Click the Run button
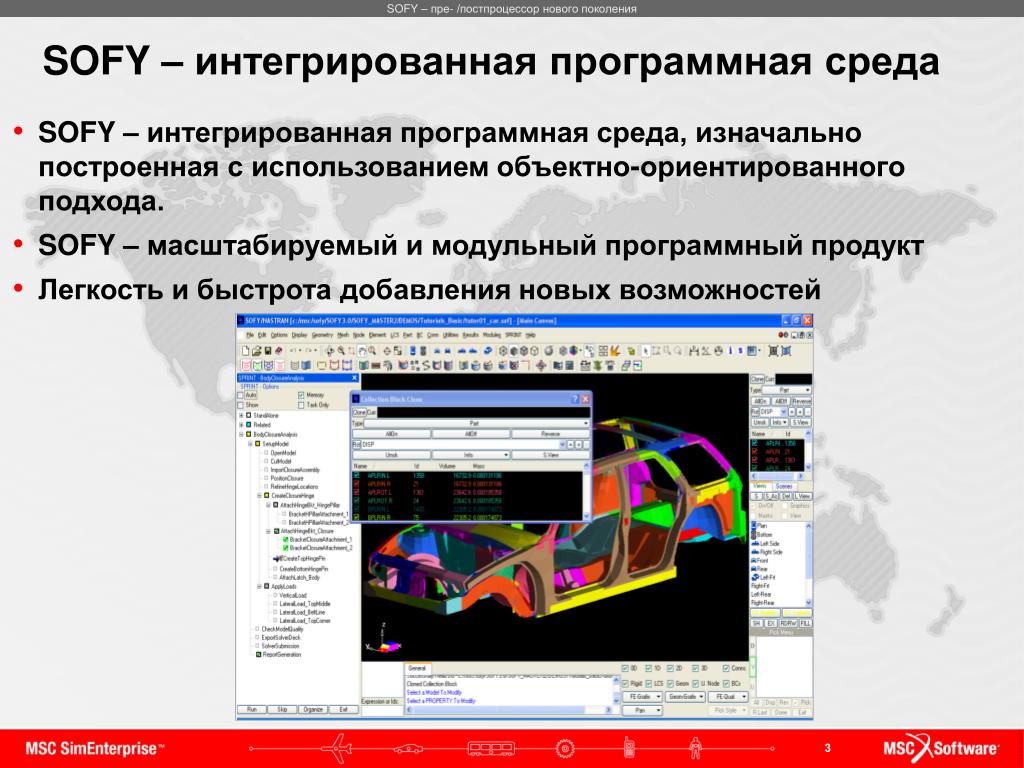 [x=251, y=709]
